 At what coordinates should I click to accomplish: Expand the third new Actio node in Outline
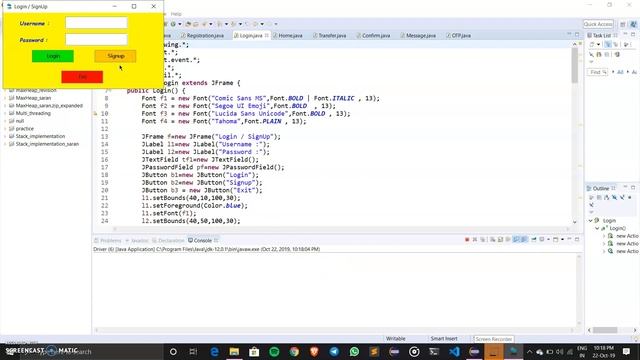(x=604, y=251)
